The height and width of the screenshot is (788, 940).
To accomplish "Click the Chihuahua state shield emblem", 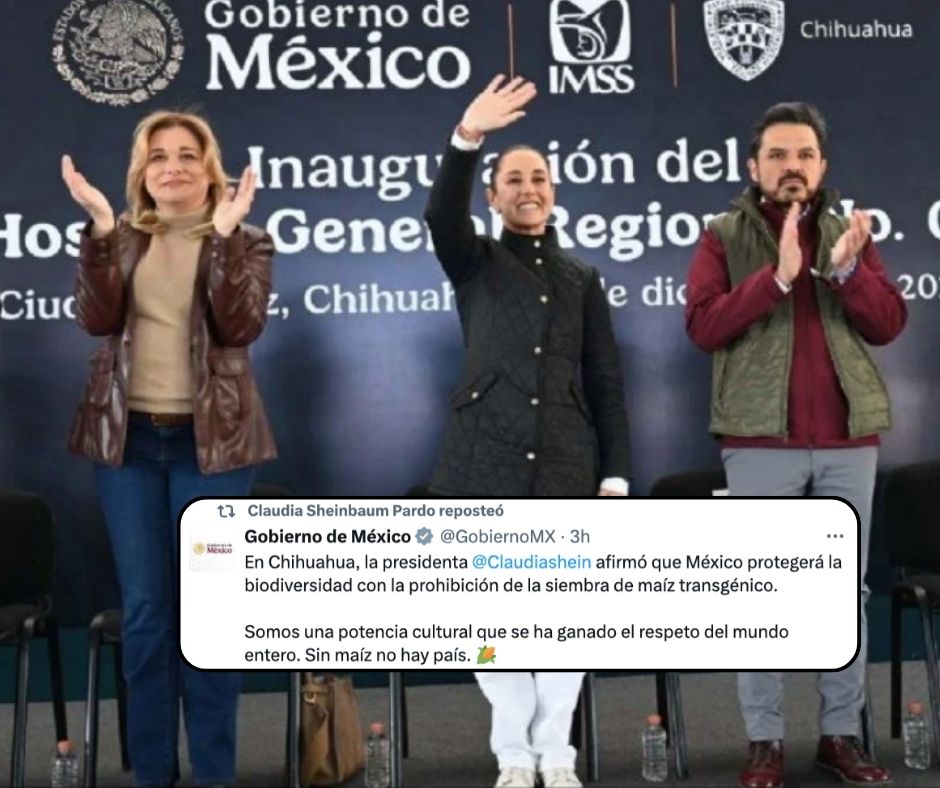I will click(x=743, y=39).
